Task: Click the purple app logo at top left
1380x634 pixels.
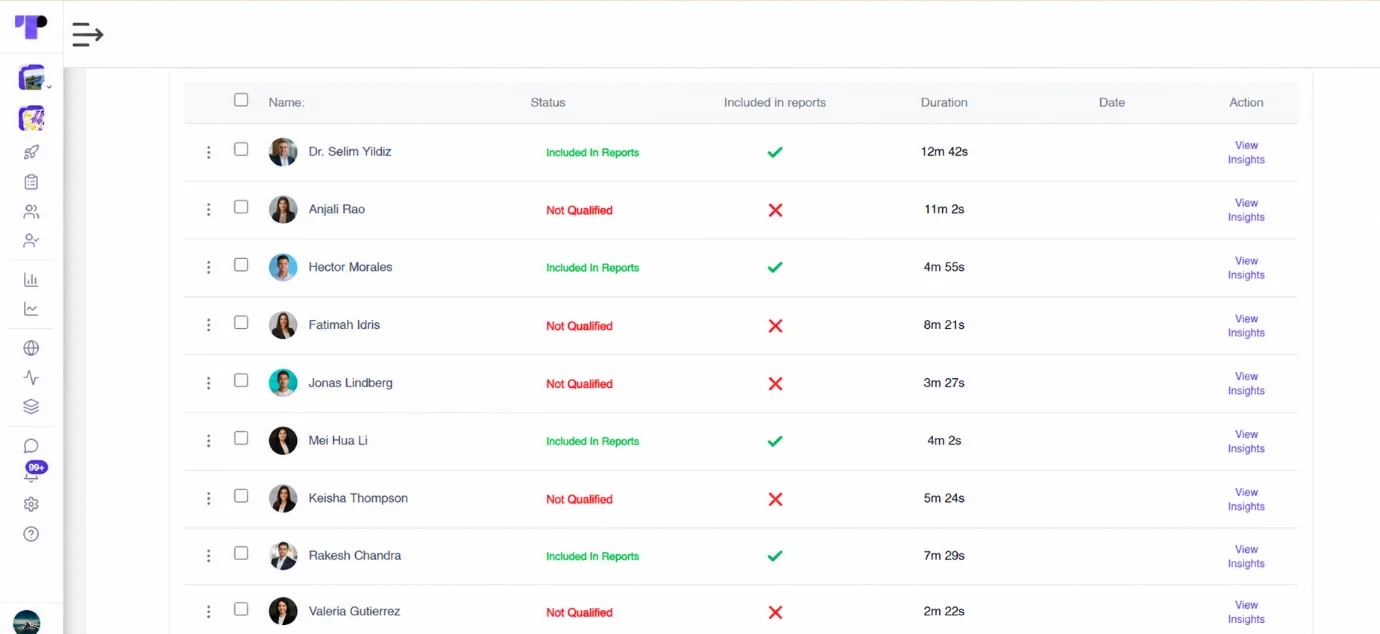Action: pyautogui.click(x=31, y=27)
